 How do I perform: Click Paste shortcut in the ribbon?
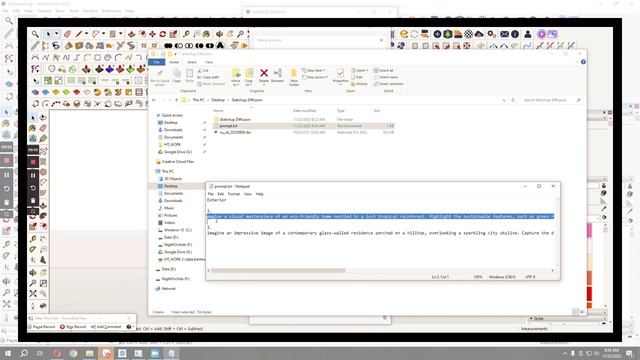click(211, 84)
